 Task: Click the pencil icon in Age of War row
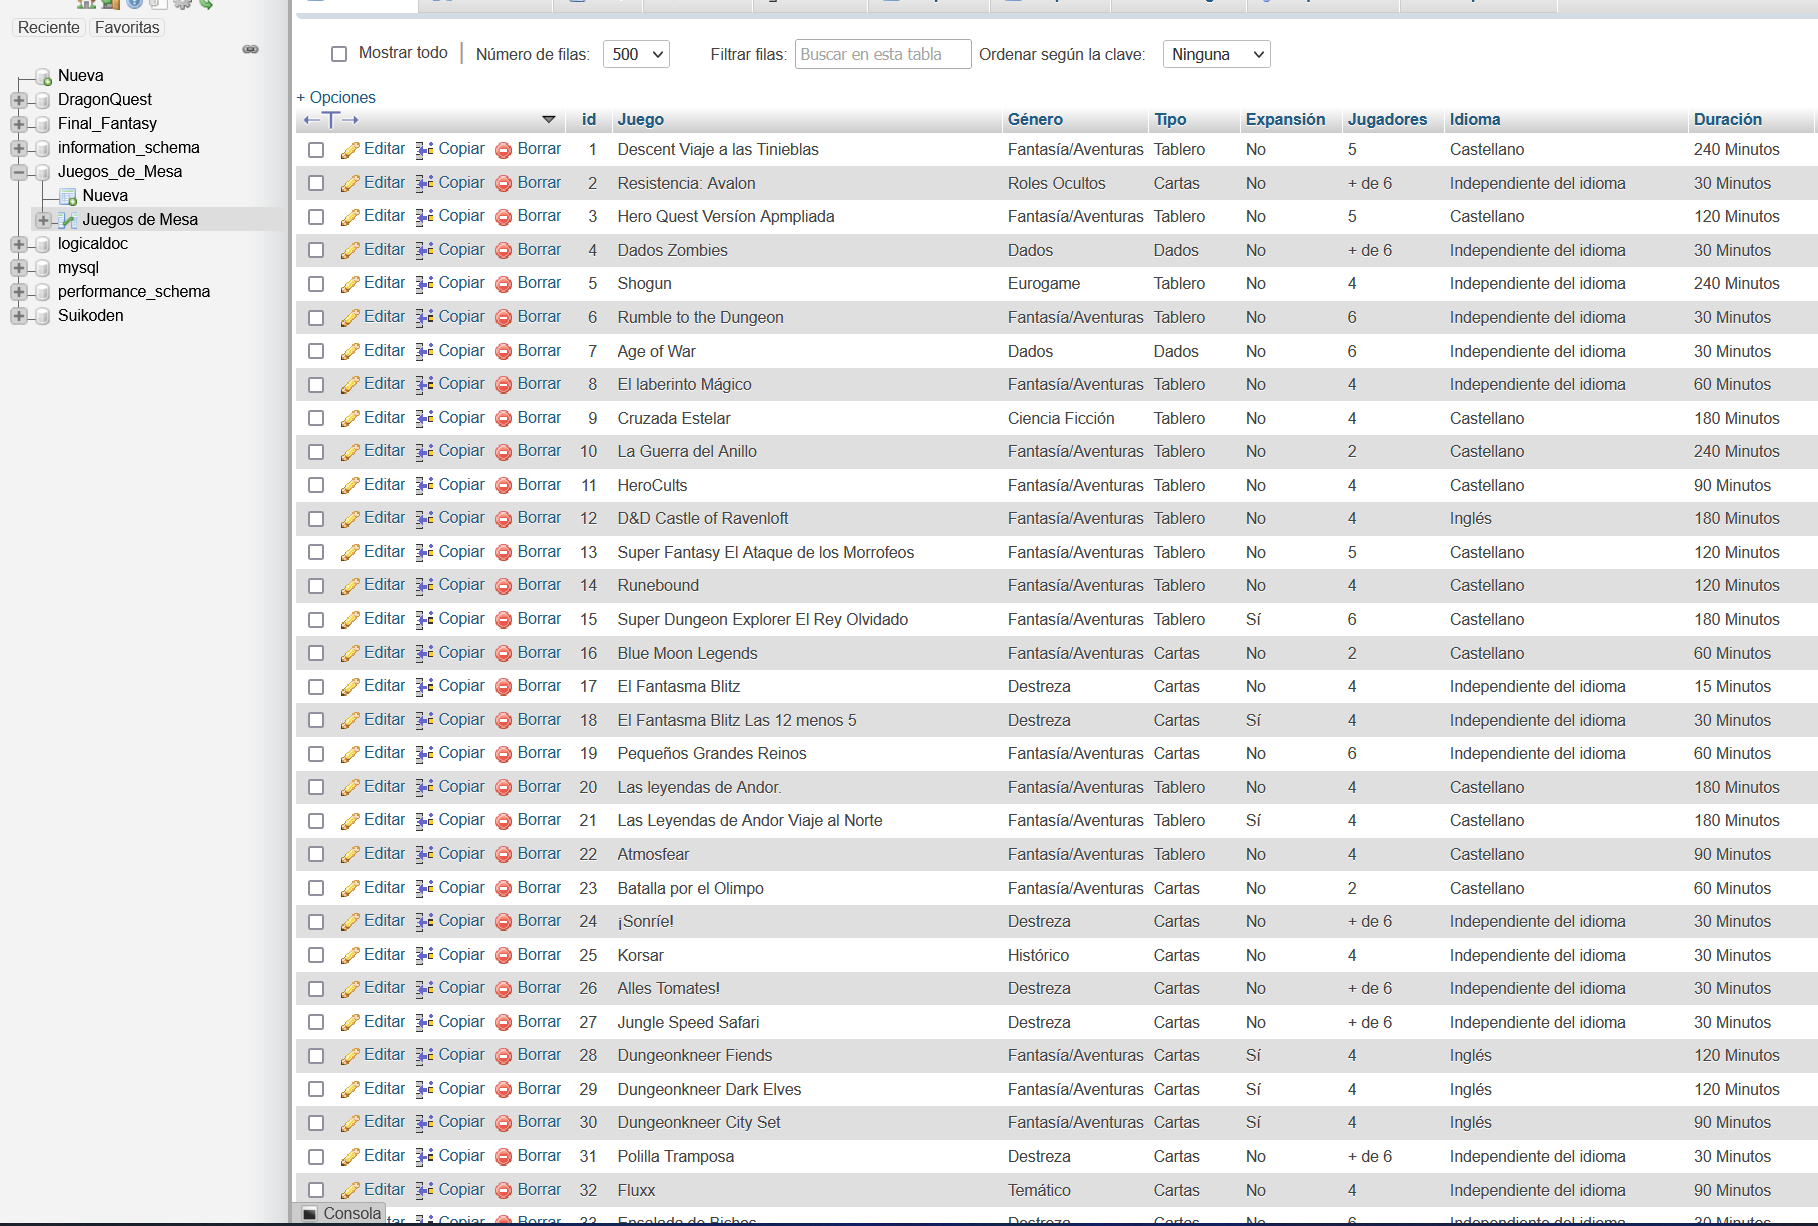(x=350, y=352)
